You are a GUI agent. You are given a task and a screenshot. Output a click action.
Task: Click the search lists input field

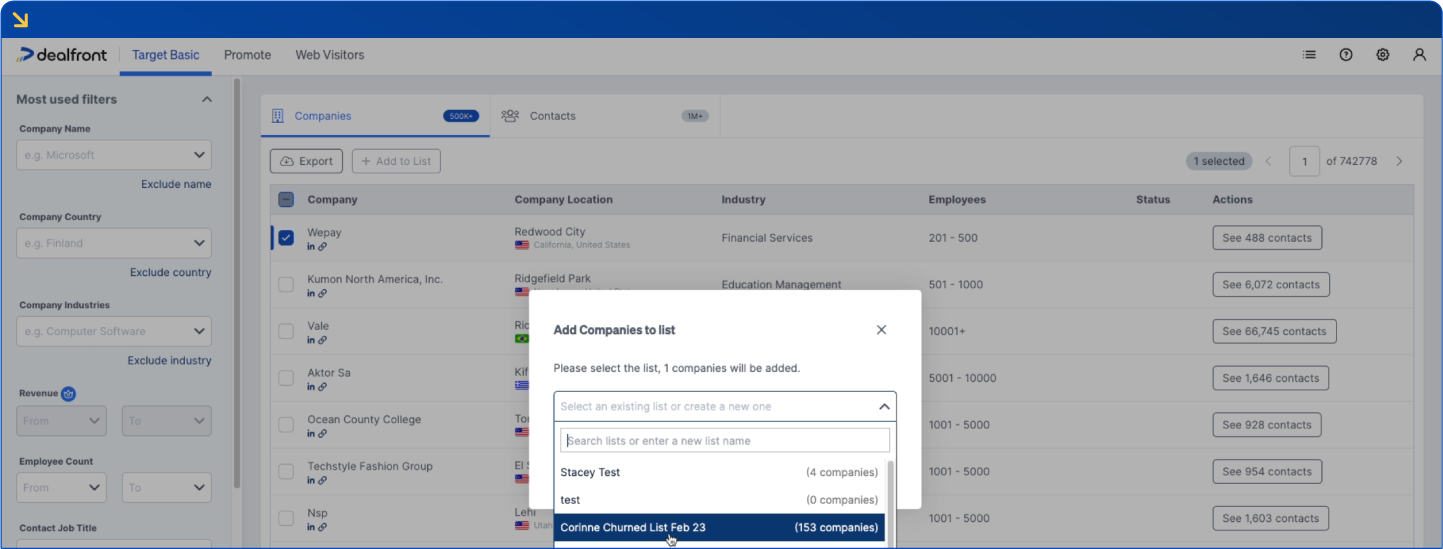tap(725, 441)
